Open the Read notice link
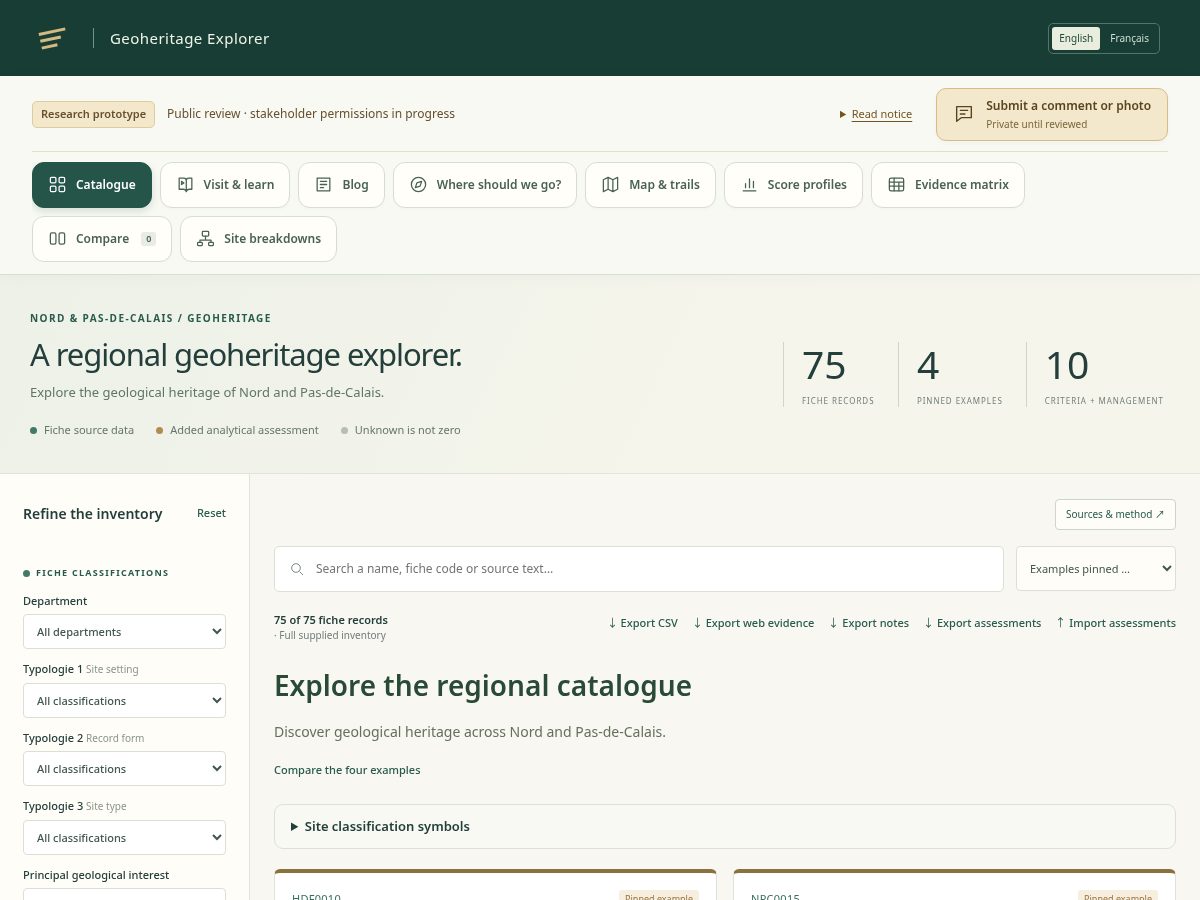Viewport: 1200px width, 900px height. coord(882,115)
